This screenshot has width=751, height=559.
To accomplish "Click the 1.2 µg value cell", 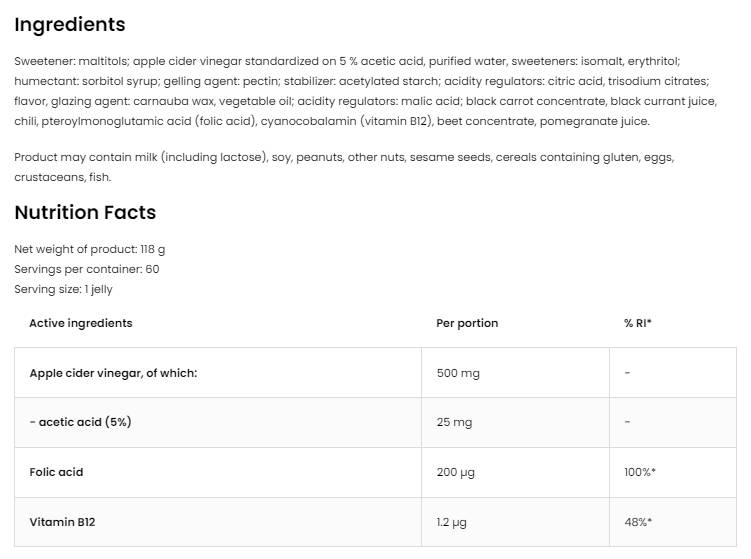I will pos(454,522).
